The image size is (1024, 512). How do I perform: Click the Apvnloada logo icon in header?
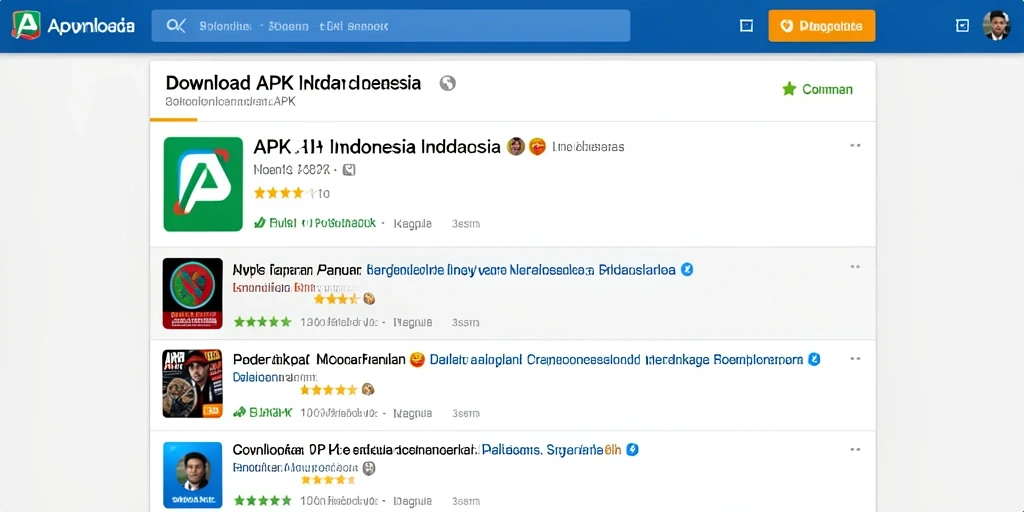(x=26, y=25)
